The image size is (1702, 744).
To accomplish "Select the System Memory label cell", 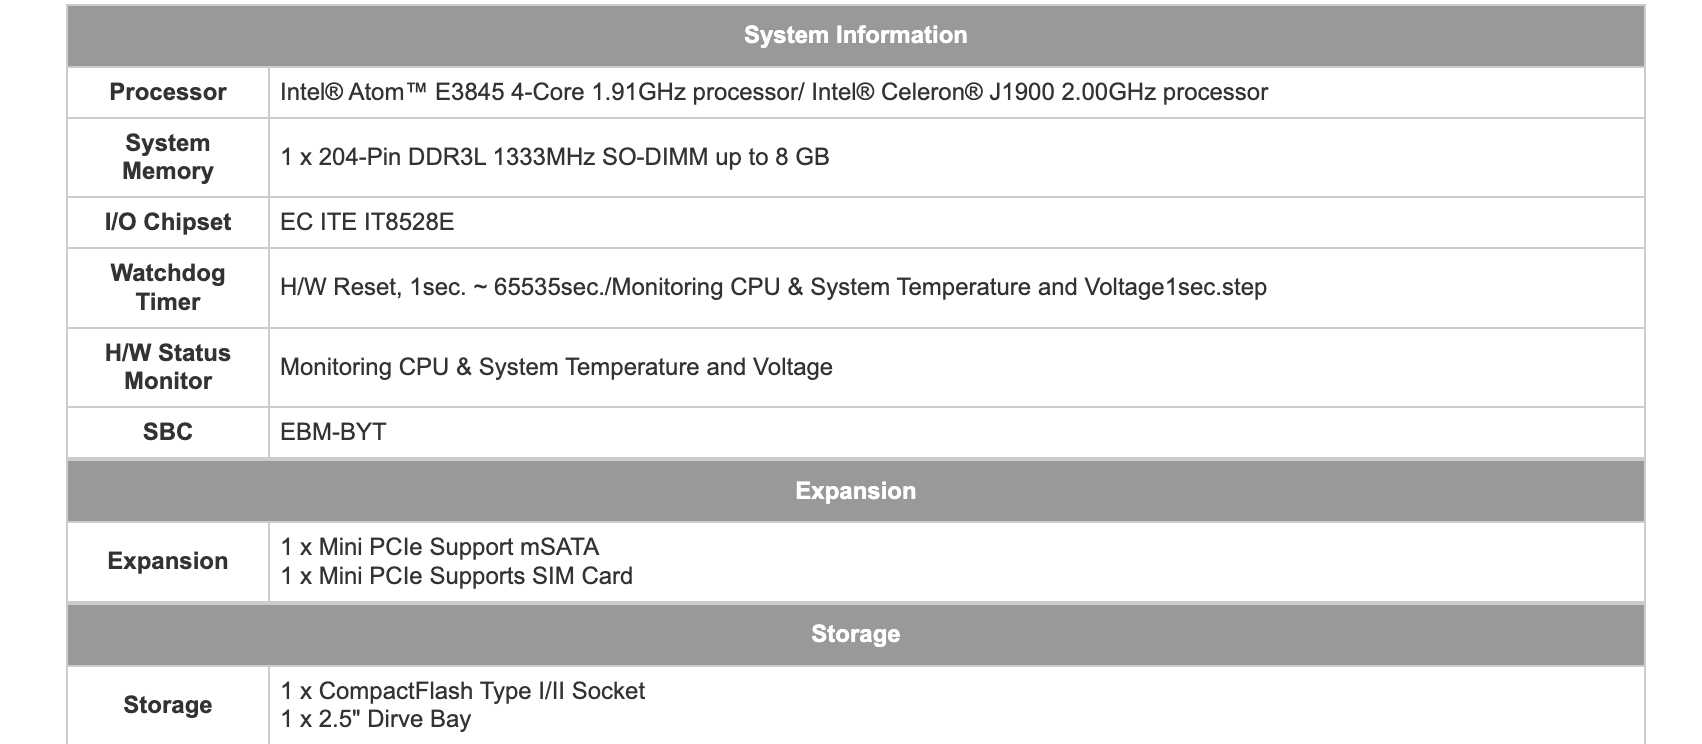I will (168, 157).
